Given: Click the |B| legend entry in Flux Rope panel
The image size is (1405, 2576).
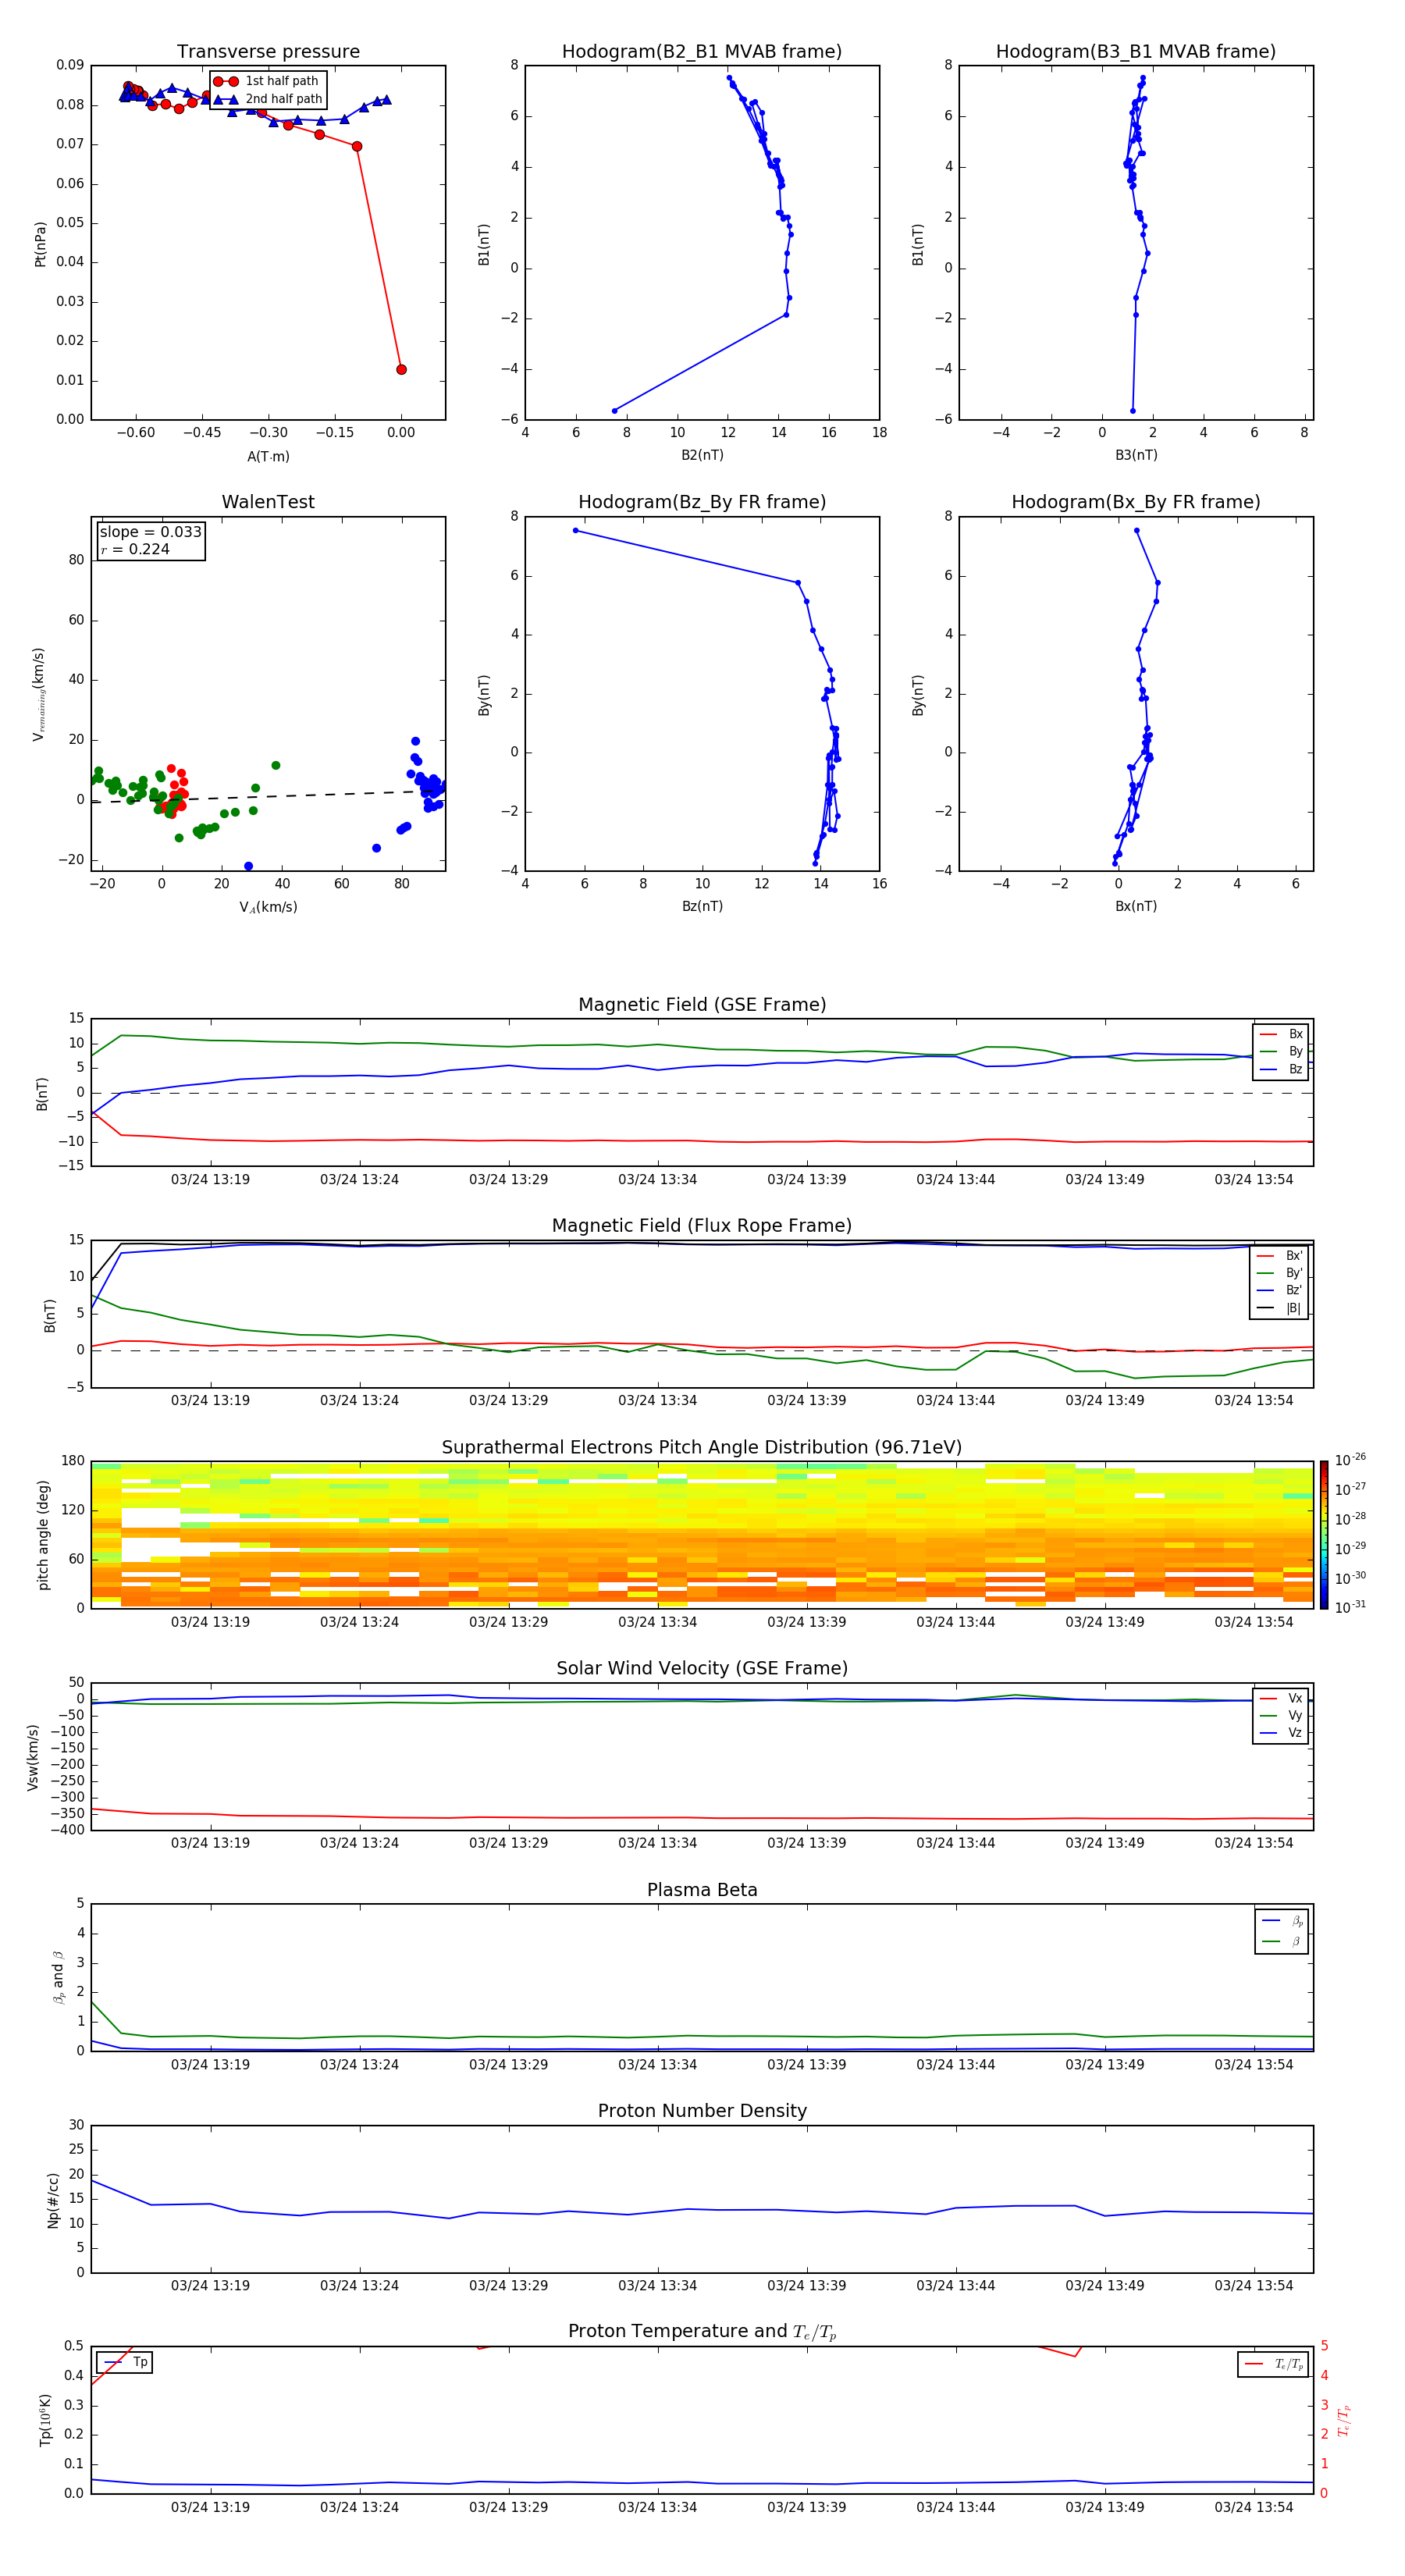Looking at the screenshot, I should point(1279,1308).
